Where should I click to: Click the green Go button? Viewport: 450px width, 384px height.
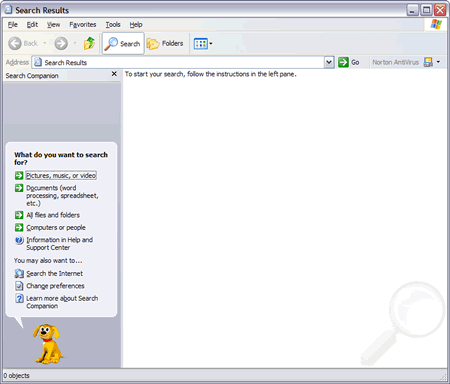click(349, 62)
